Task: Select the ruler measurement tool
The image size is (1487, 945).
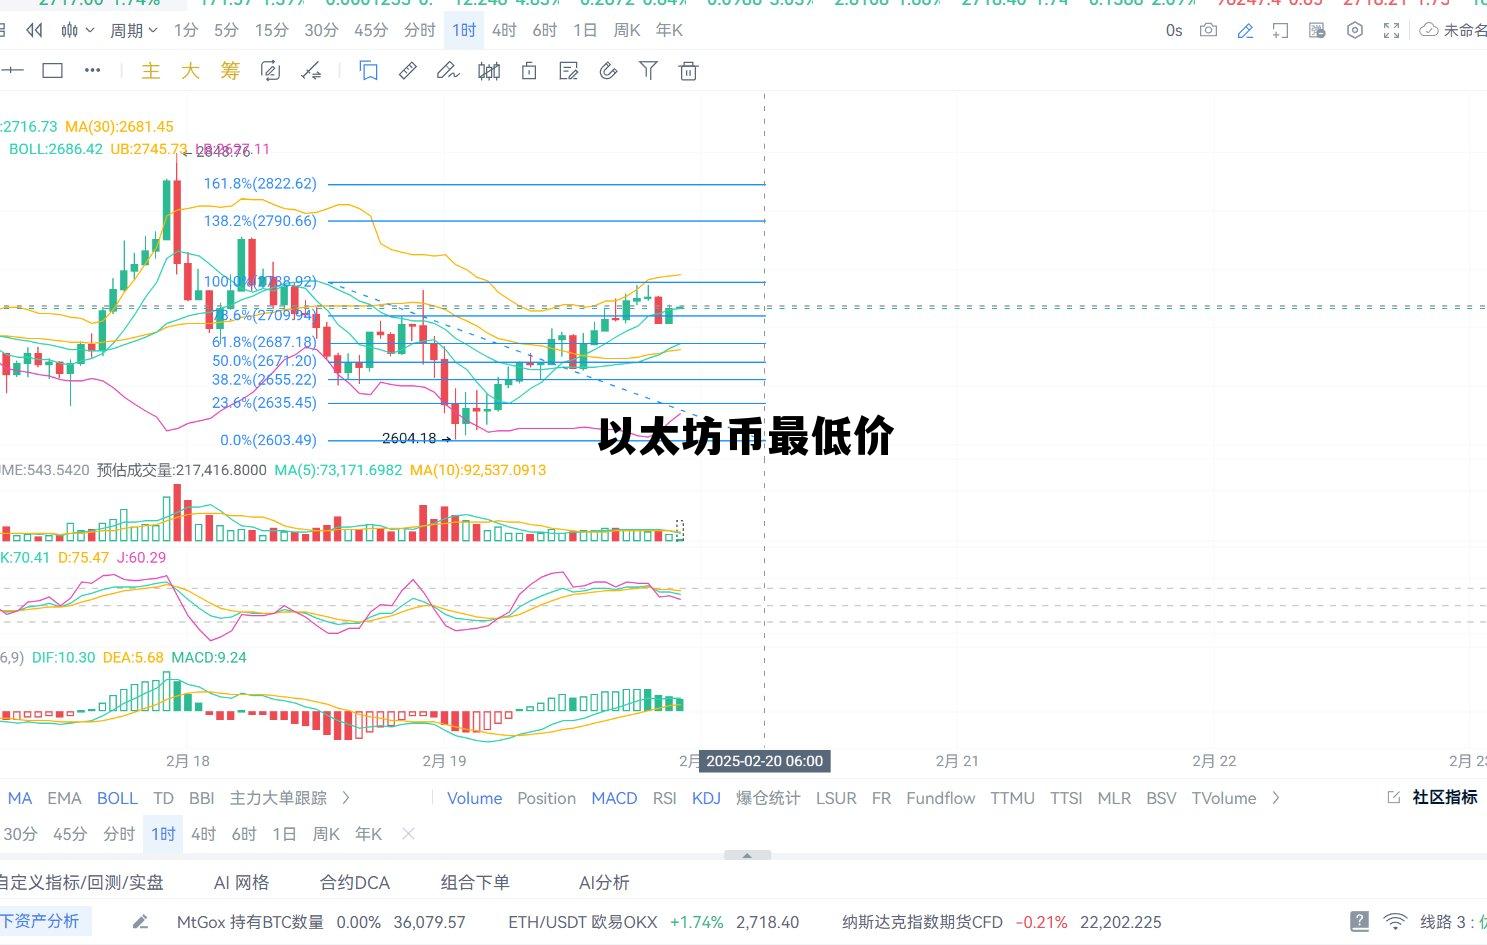Action: click(x=408, y=71)
